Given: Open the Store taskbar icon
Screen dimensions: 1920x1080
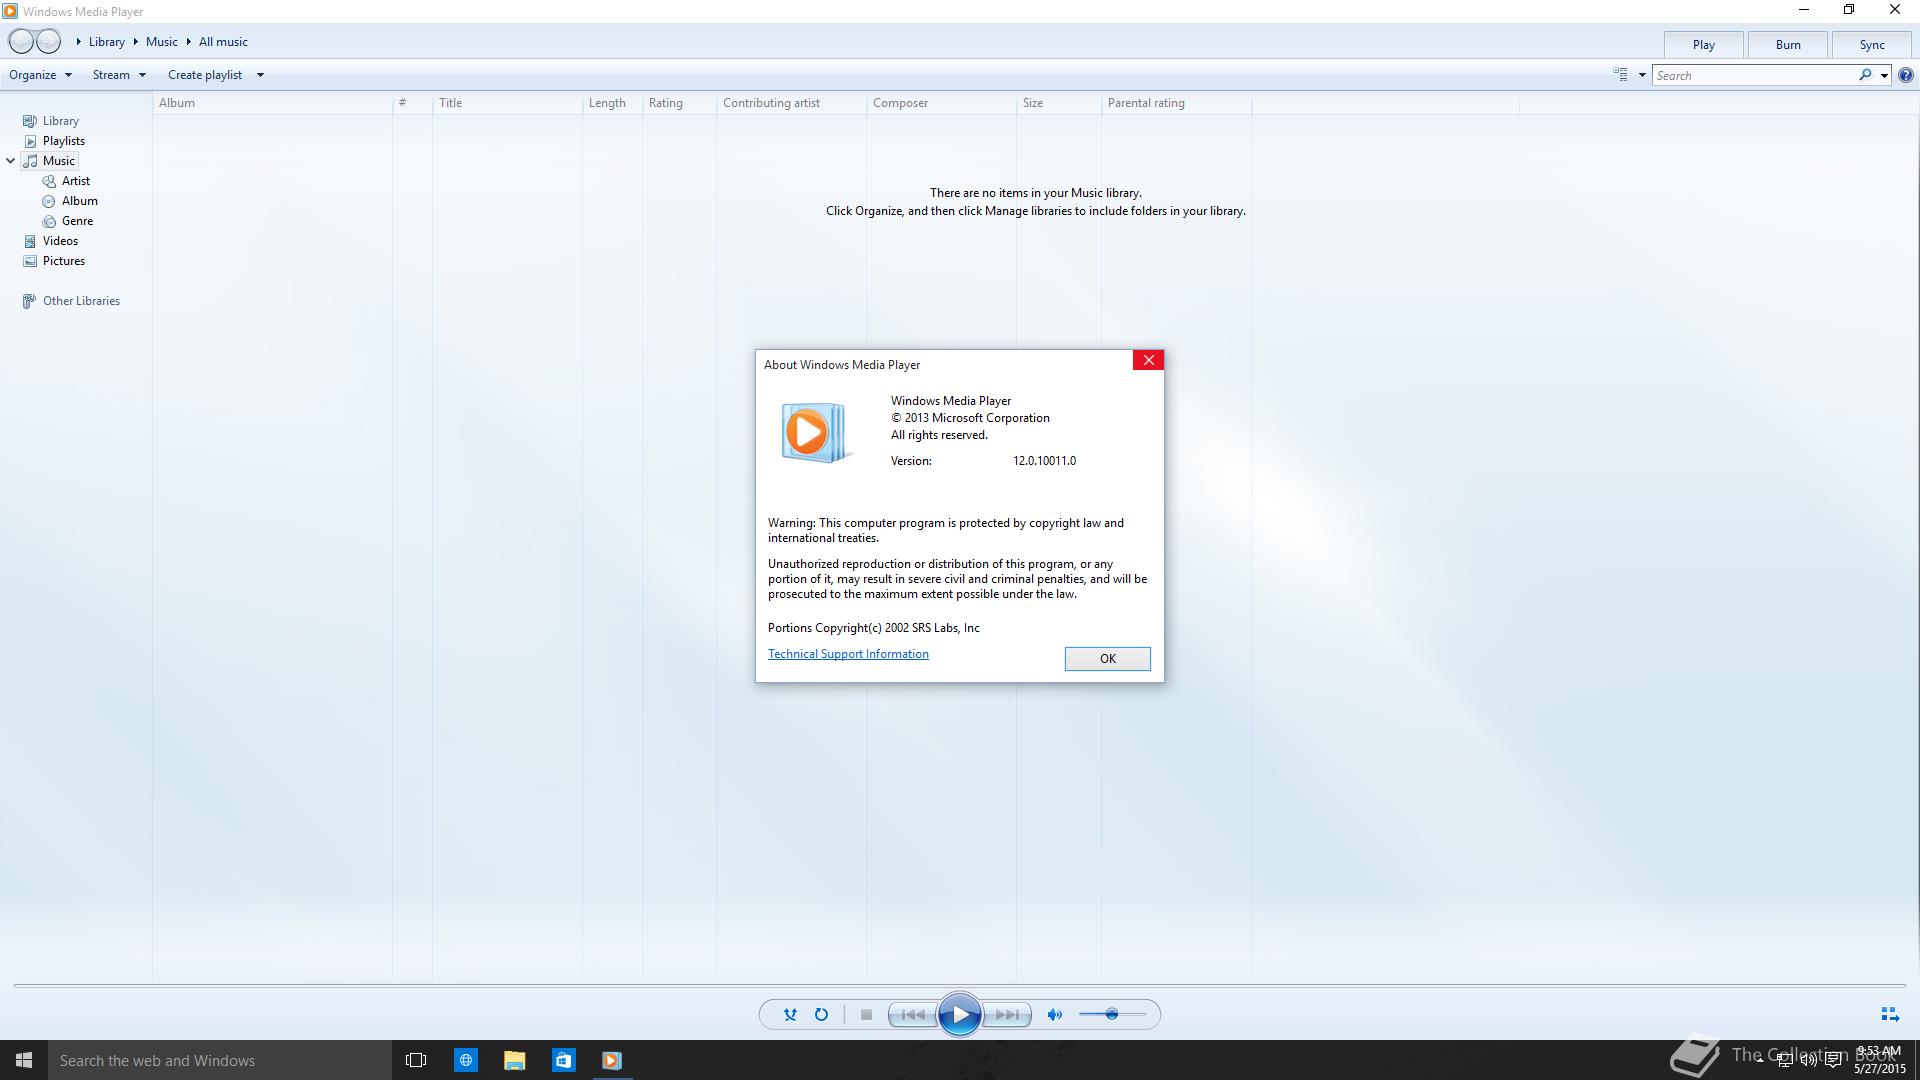Looking at the screenshot, I should pyautogui.click(x=563, y=1060).
